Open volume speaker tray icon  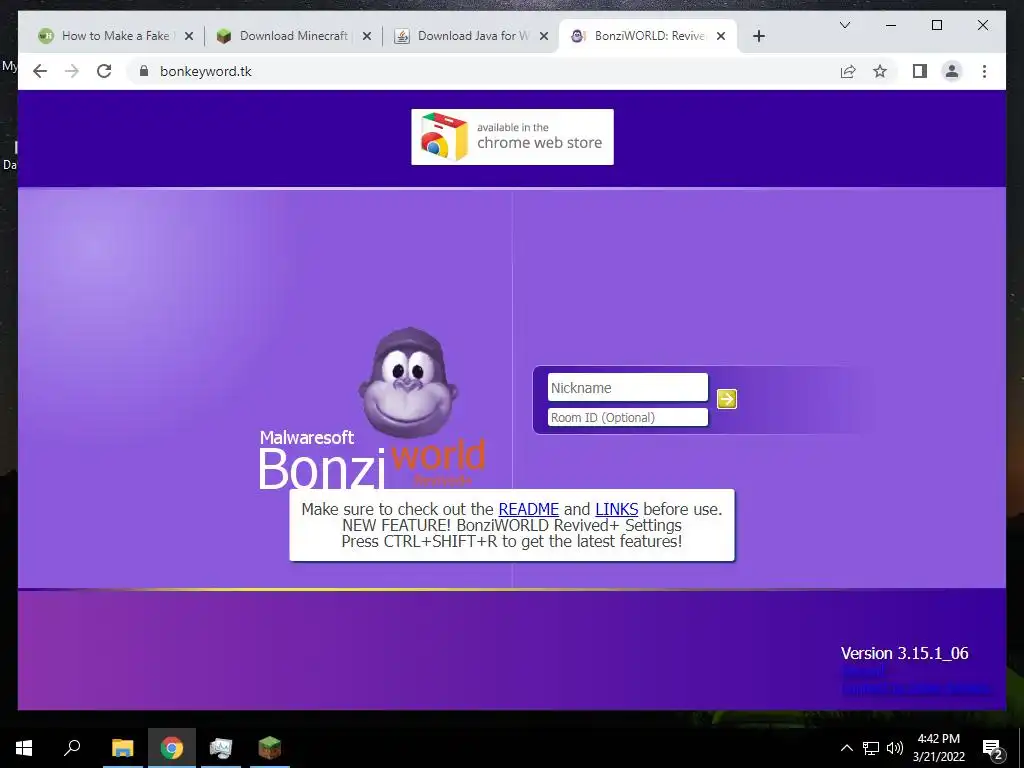click(x=895, y=748)
